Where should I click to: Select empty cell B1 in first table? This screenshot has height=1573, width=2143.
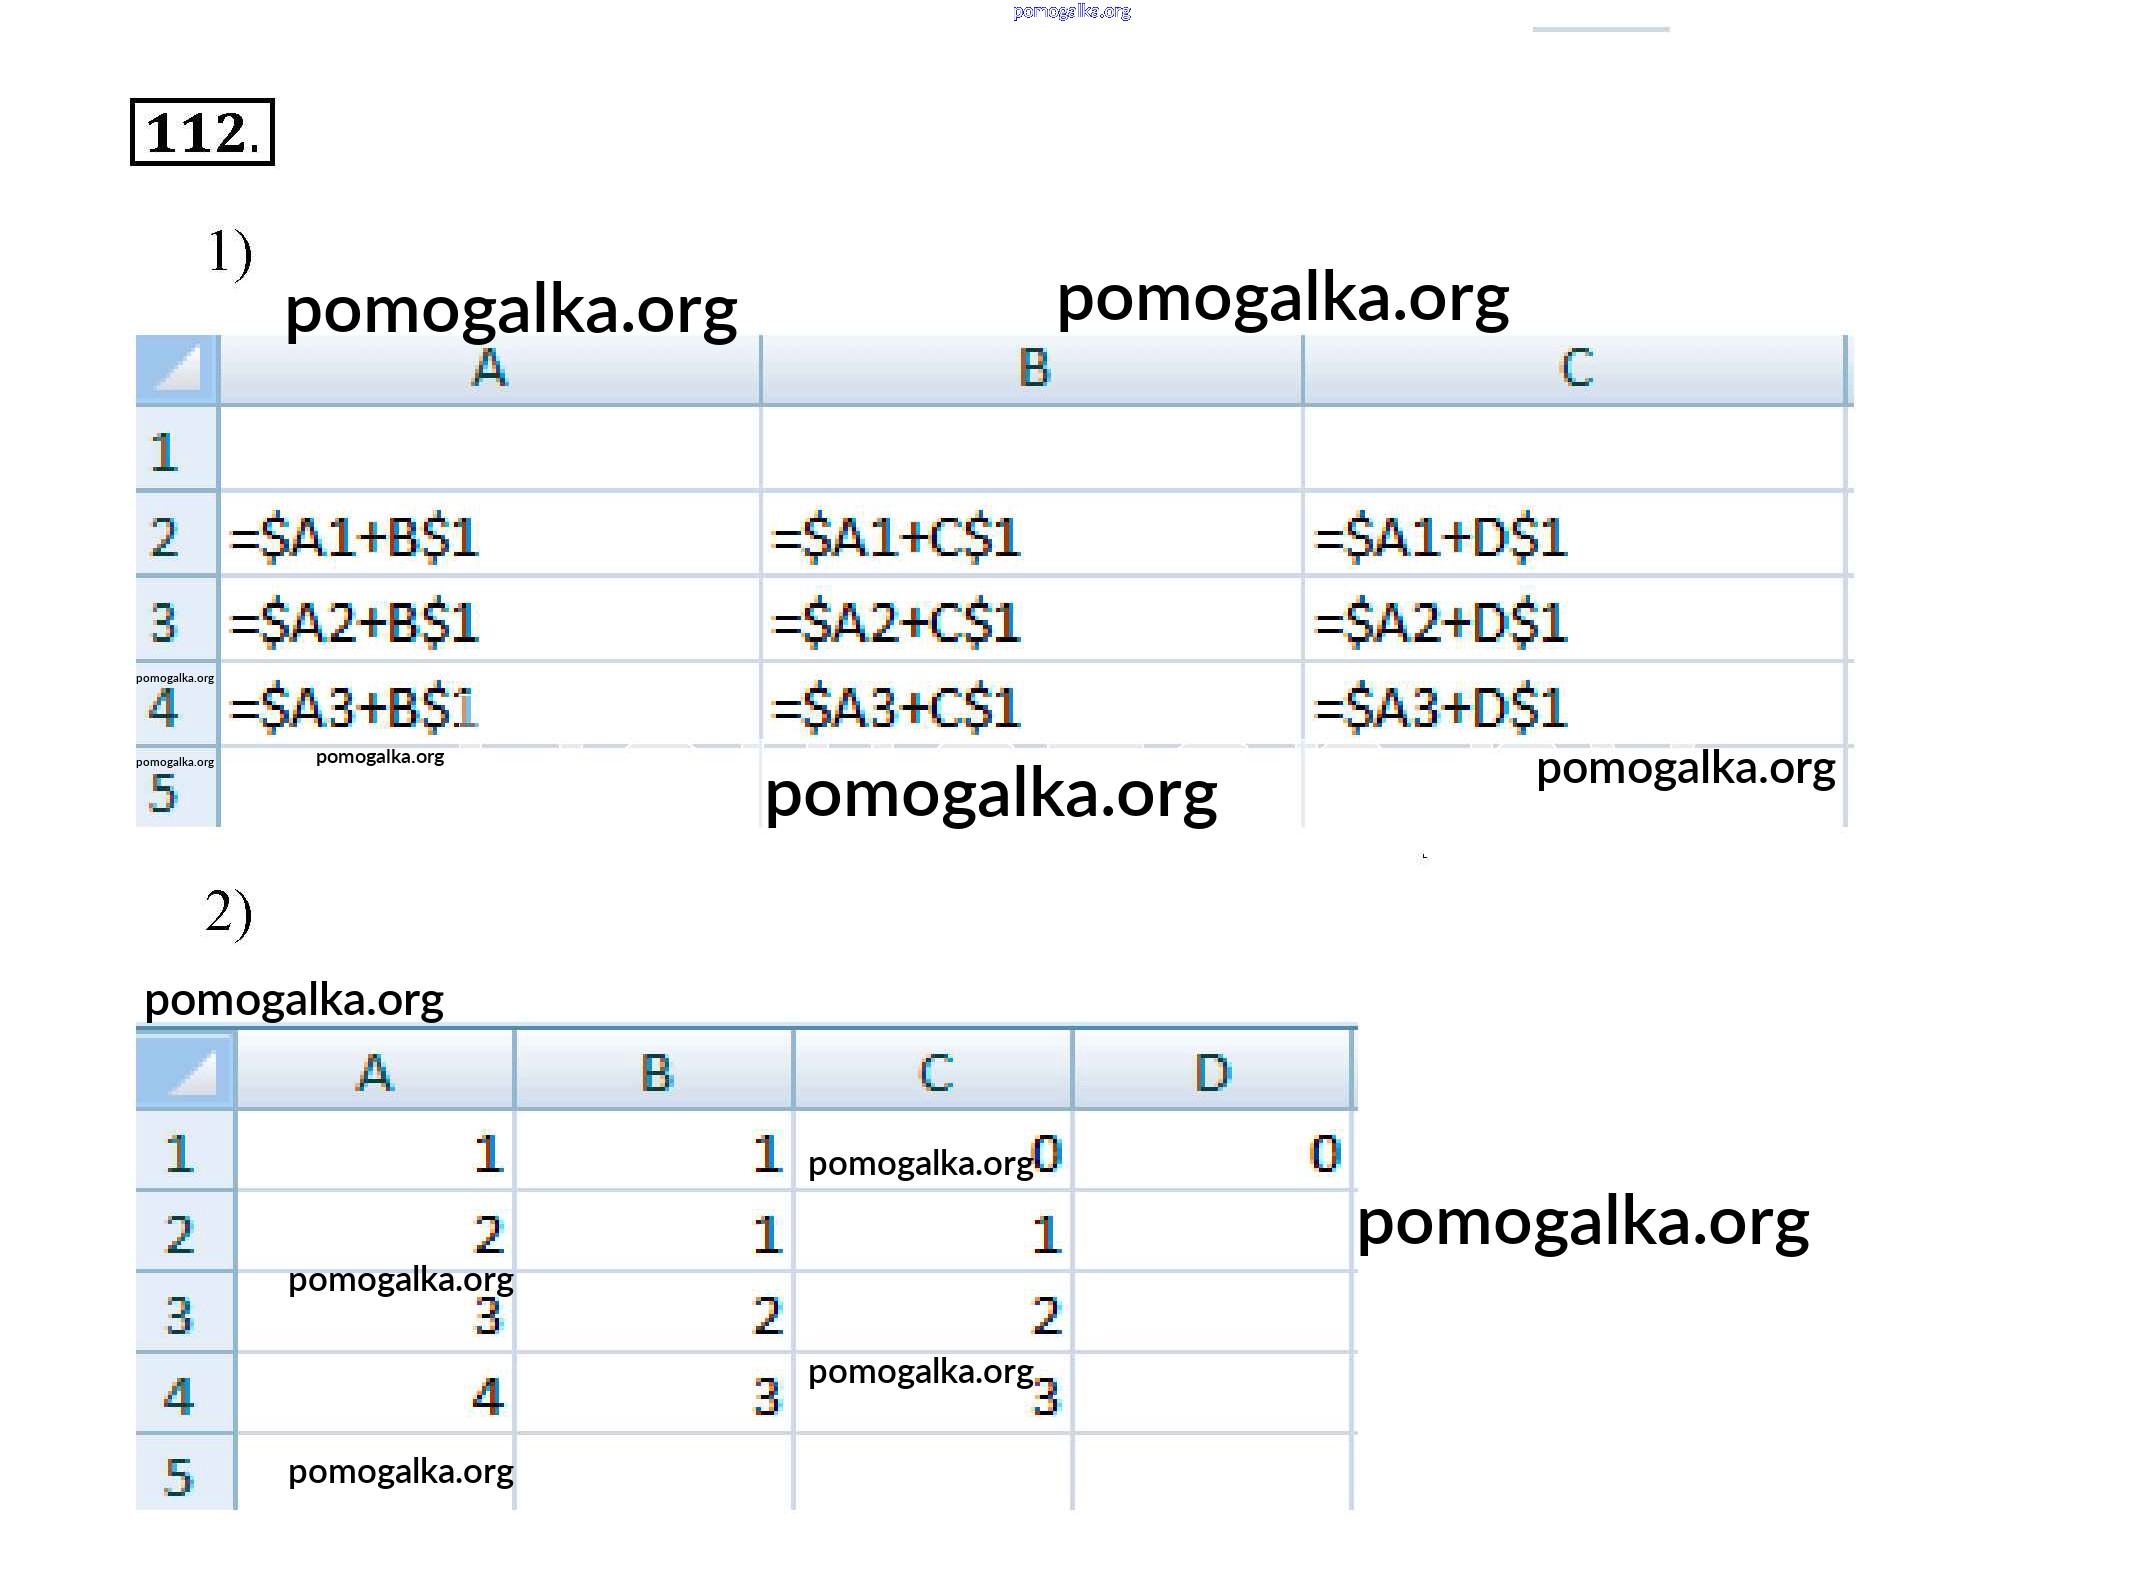1032,450
